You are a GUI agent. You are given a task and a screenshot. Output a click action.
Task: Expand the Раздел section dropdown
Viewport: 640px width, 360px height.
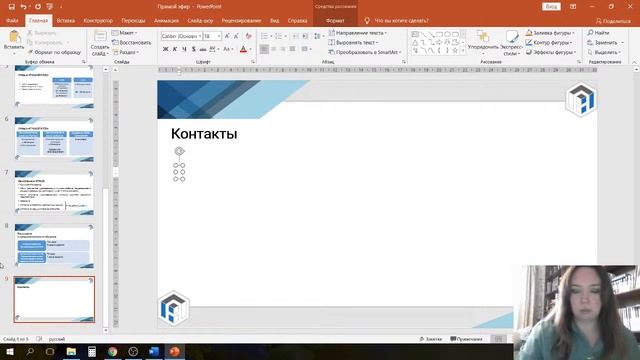tap(126, 52)
